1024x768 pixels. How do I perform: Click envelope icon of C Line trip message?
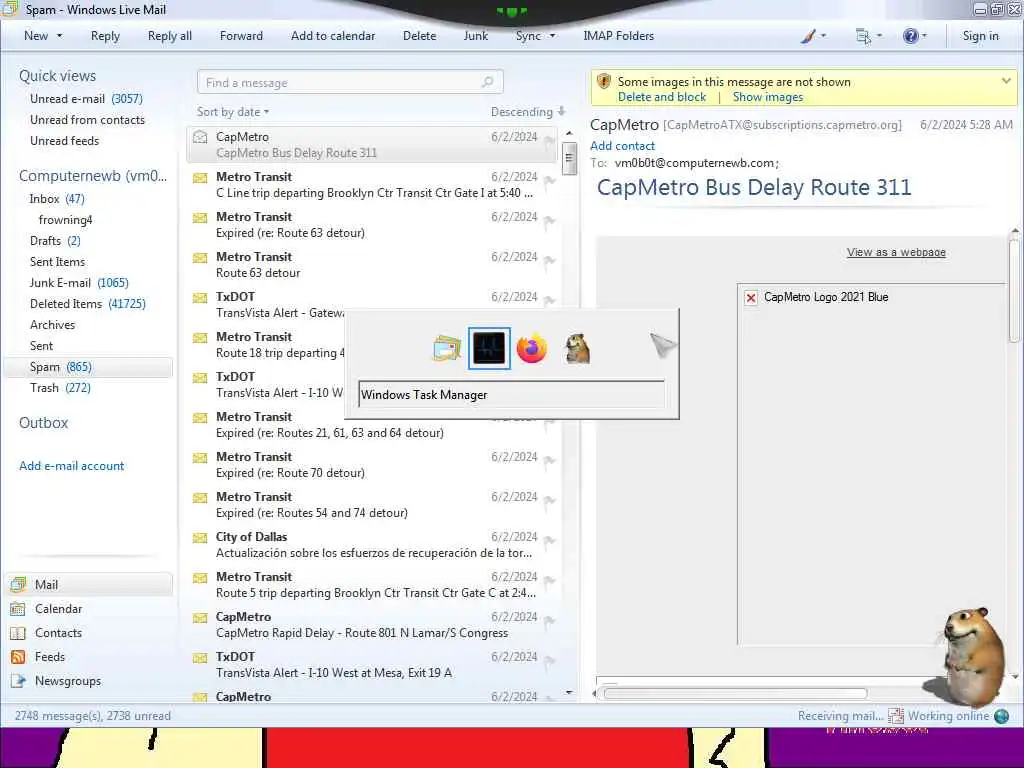click(x=200, y=178)
